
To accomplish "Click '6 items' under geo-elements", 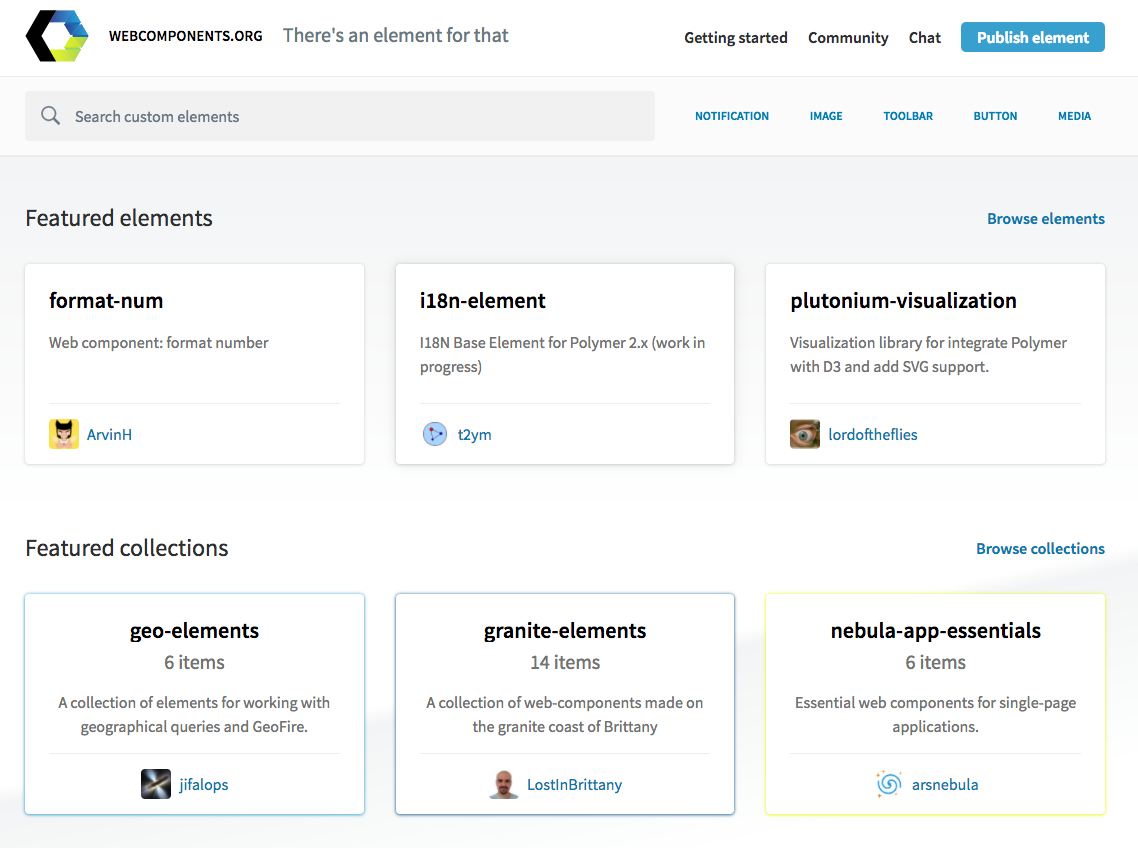I will coord(195,662).
